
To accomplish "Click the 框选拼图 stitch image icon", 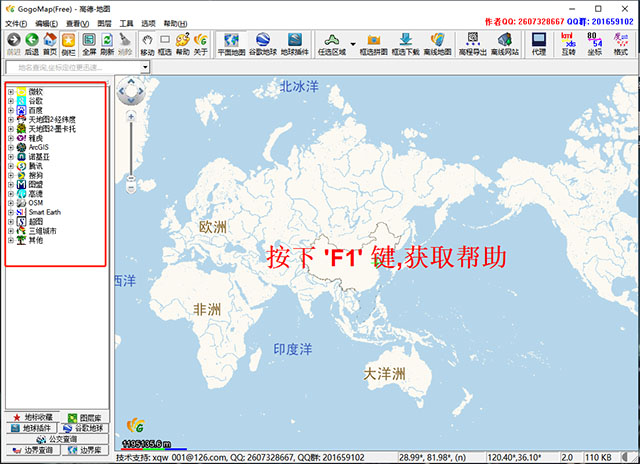I will 373,40.
